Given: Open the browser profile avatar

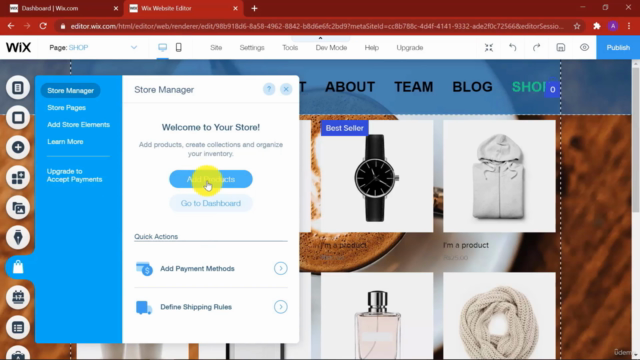Looking at the screenshot, I should (613, 26).
